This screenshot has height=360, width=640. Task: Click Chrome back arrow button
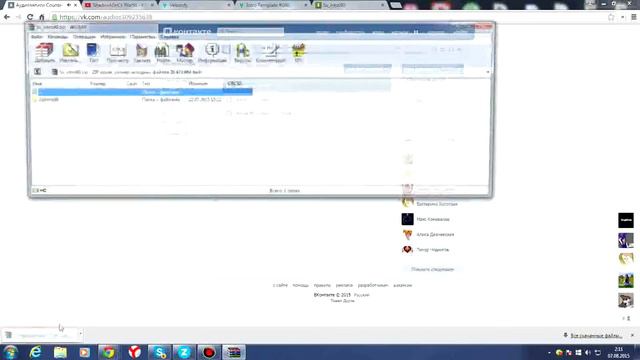(7, 17)
